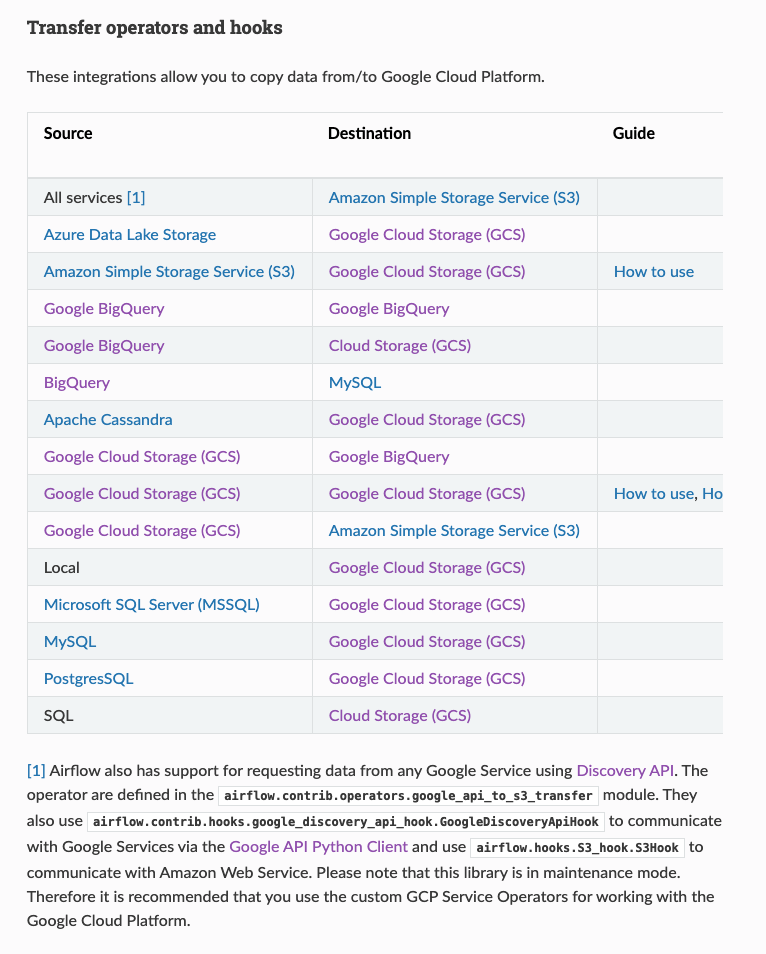Open Google BigQuery source beside Cloud Storage (GCS) destination
Image resolution: width=766 pixels, height=954 pixels.
tap(104, 346)
